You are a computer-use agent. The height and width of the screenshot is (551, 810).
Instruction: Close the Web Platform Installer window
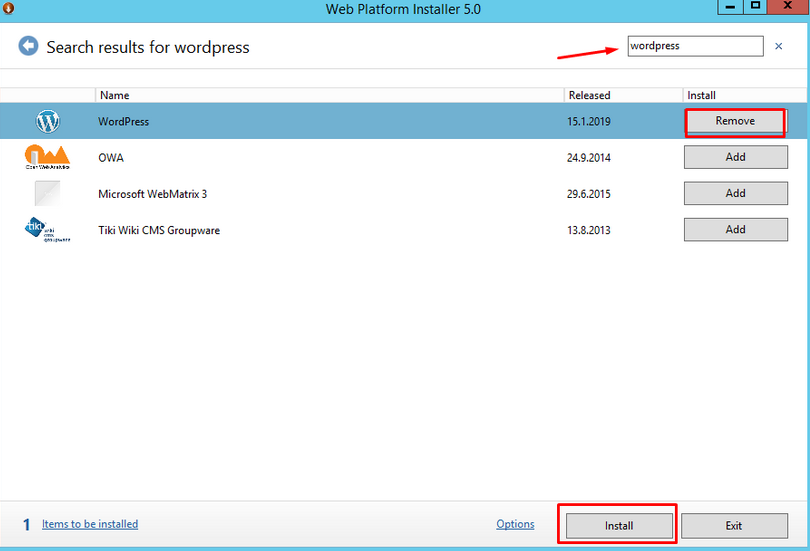tap(788, 7)
